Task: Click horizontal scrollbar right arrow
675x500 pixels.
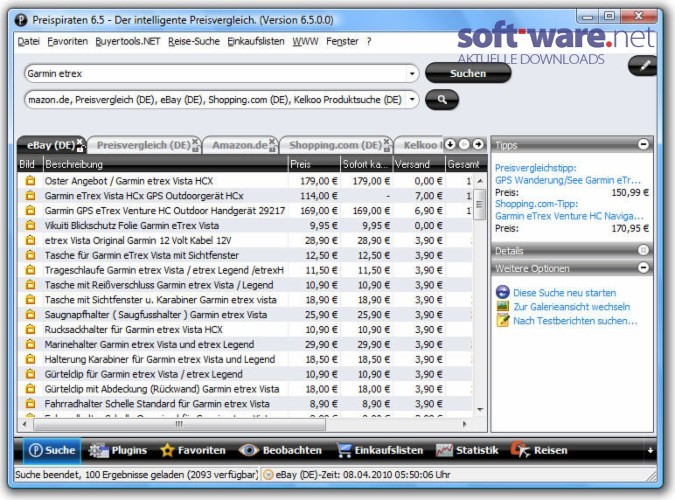Action: (464, 424)
